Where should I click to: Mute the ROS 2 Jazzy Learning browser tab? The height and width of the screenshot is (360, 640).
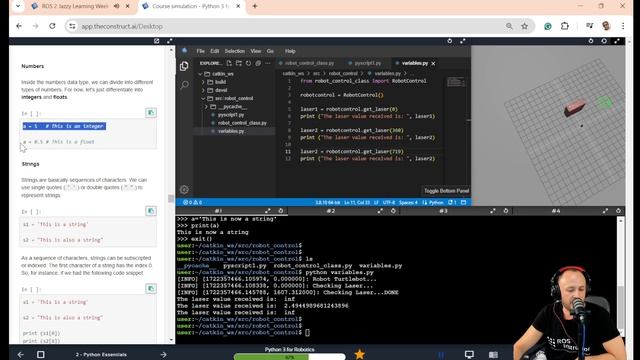117,6
